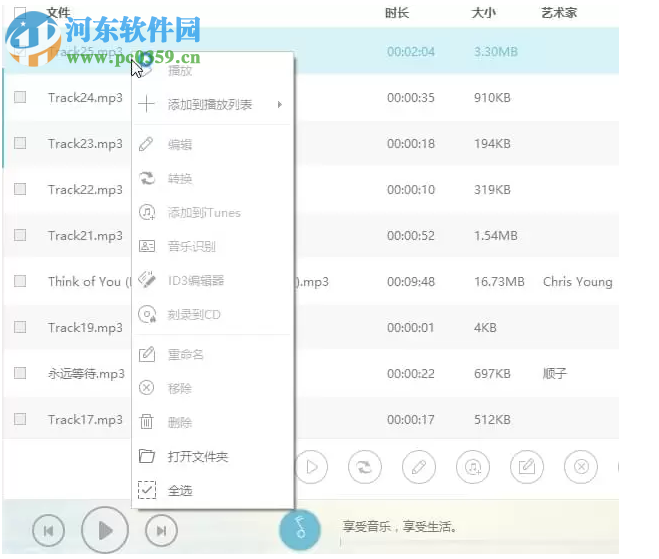Click the trash can icon beside 删除

[146, 422]
